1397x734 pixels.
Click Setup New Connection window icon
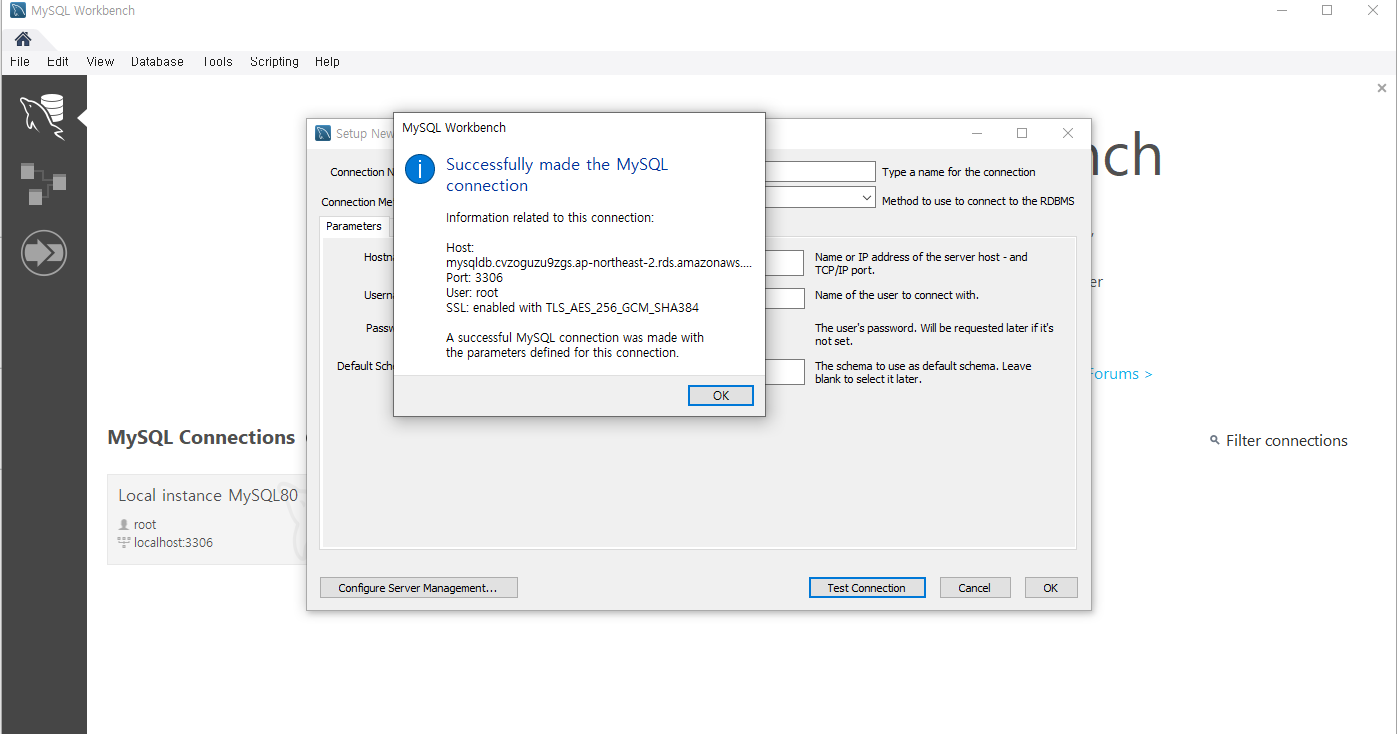pos(323,133)
